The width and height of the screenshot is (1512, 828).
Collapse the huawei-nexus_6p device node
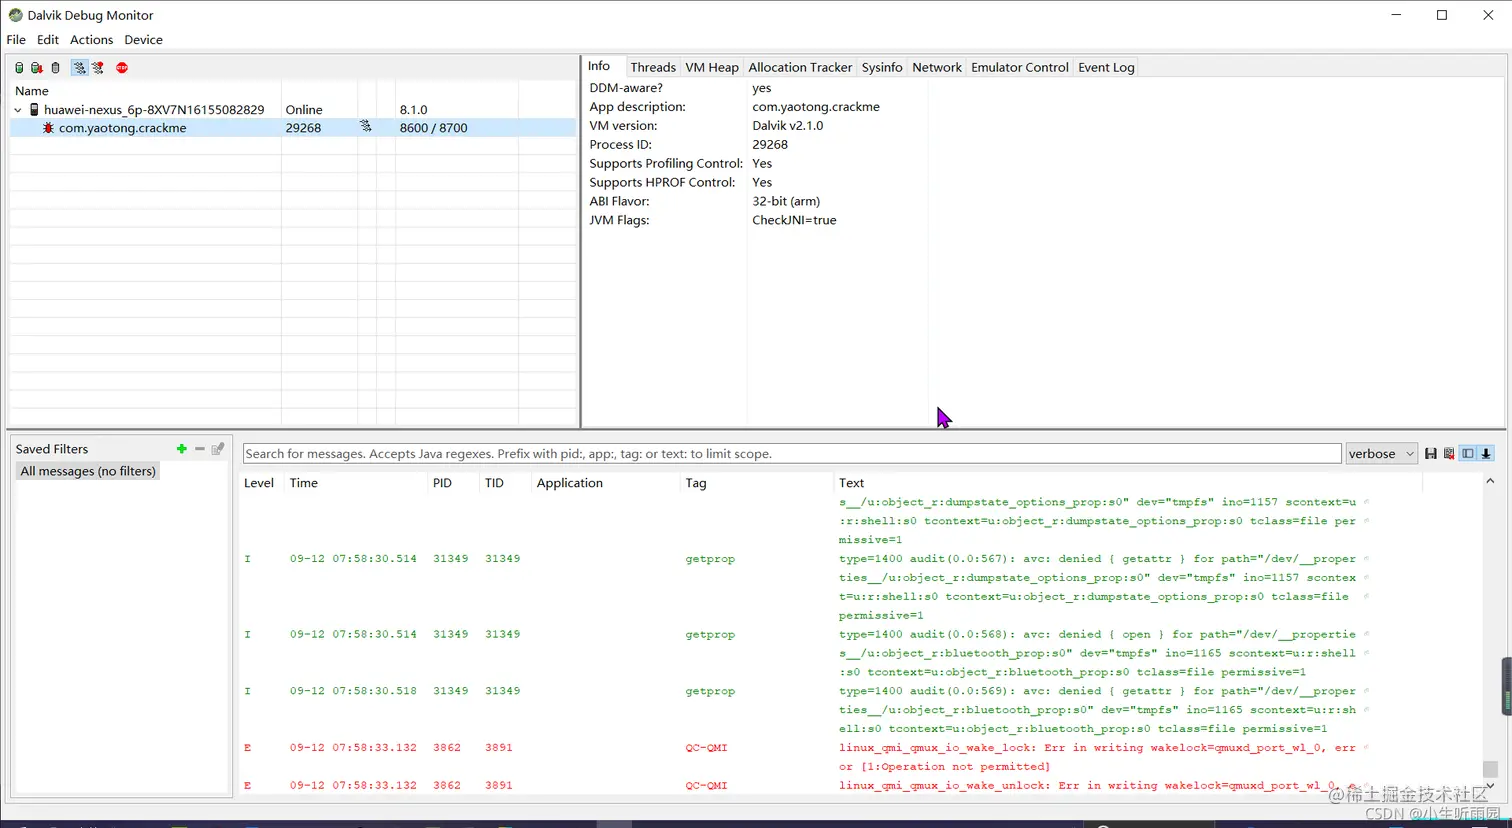click(18, 110)
